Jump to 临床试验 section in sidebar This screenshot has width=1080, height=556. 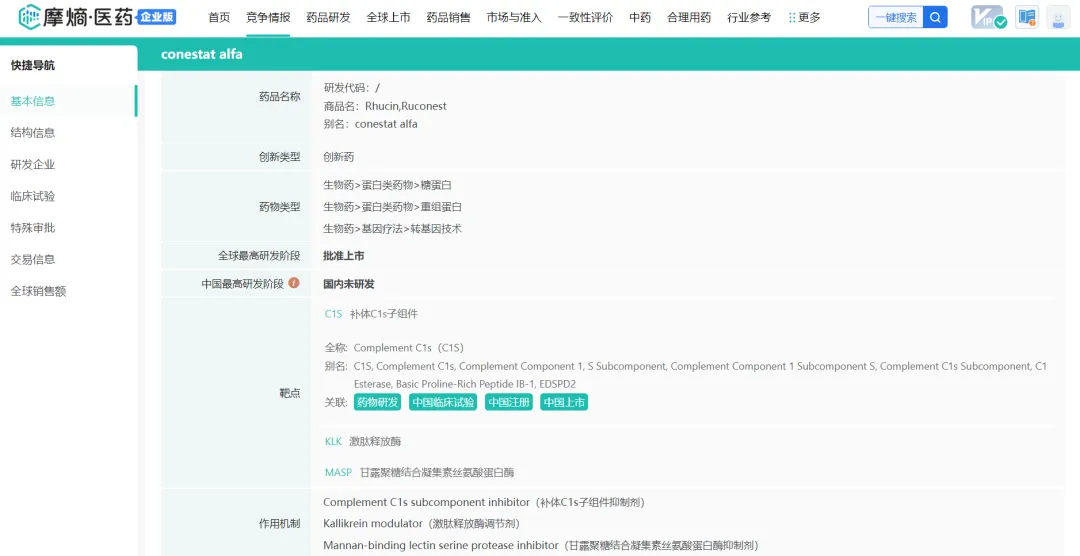pos(33,196)
